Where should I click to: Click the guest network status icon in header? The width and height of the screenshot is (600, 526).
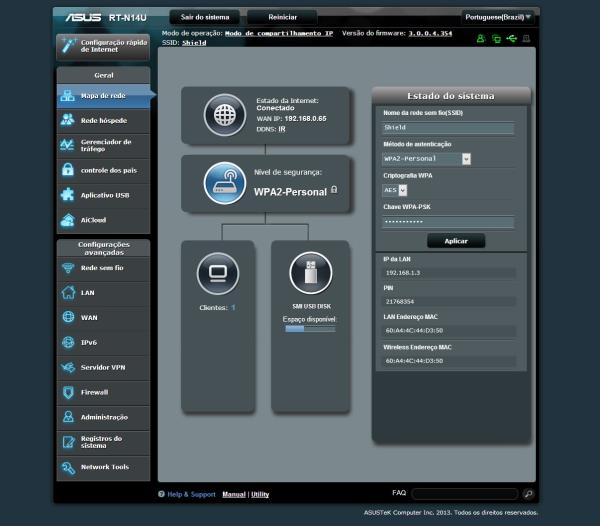click(481, 38)
